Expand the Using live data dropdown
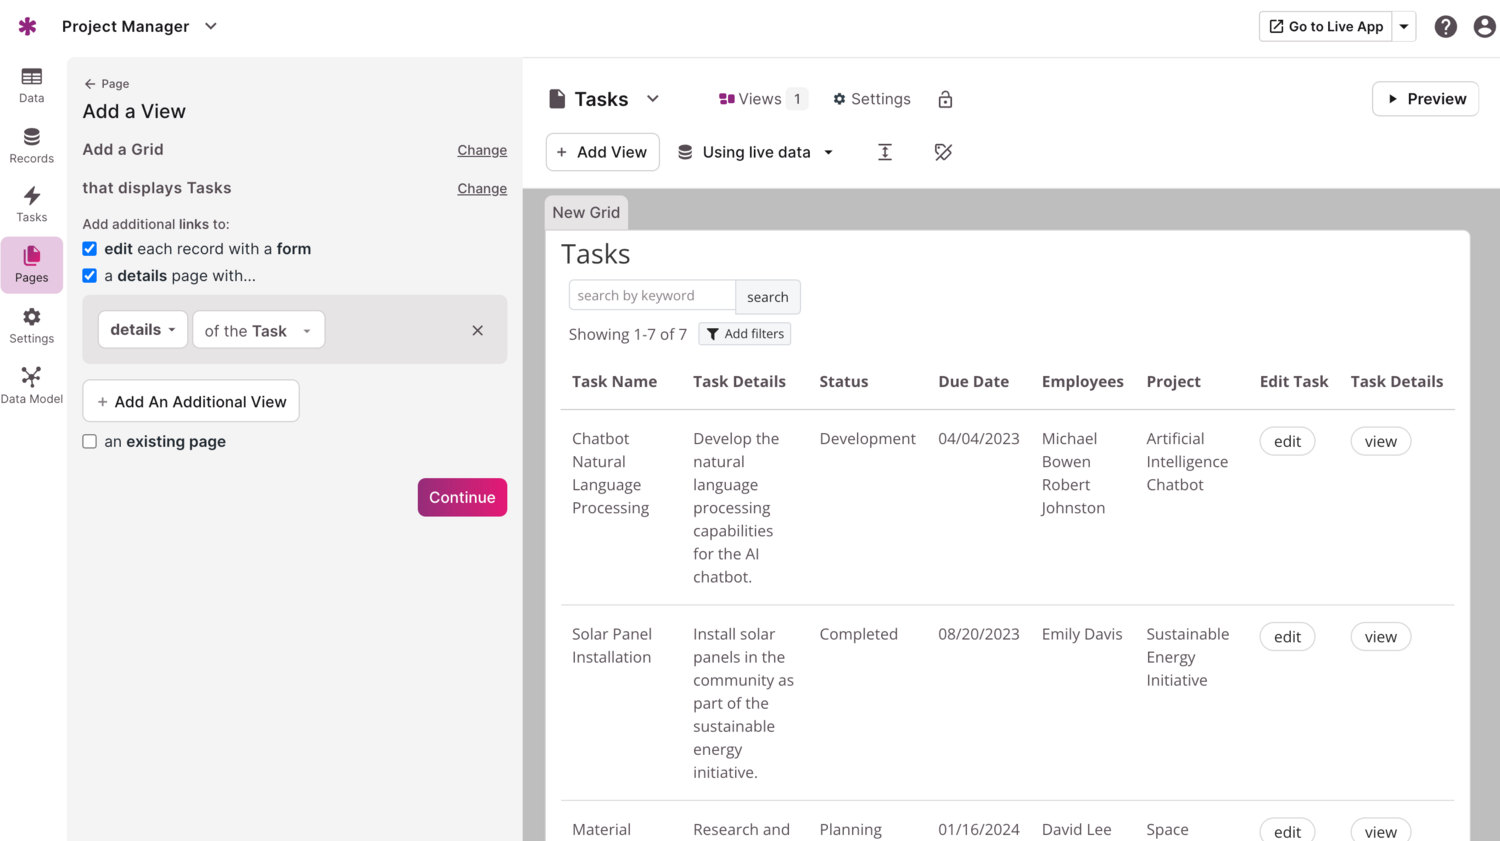The image size is (1500, 841). click(756, 152)
